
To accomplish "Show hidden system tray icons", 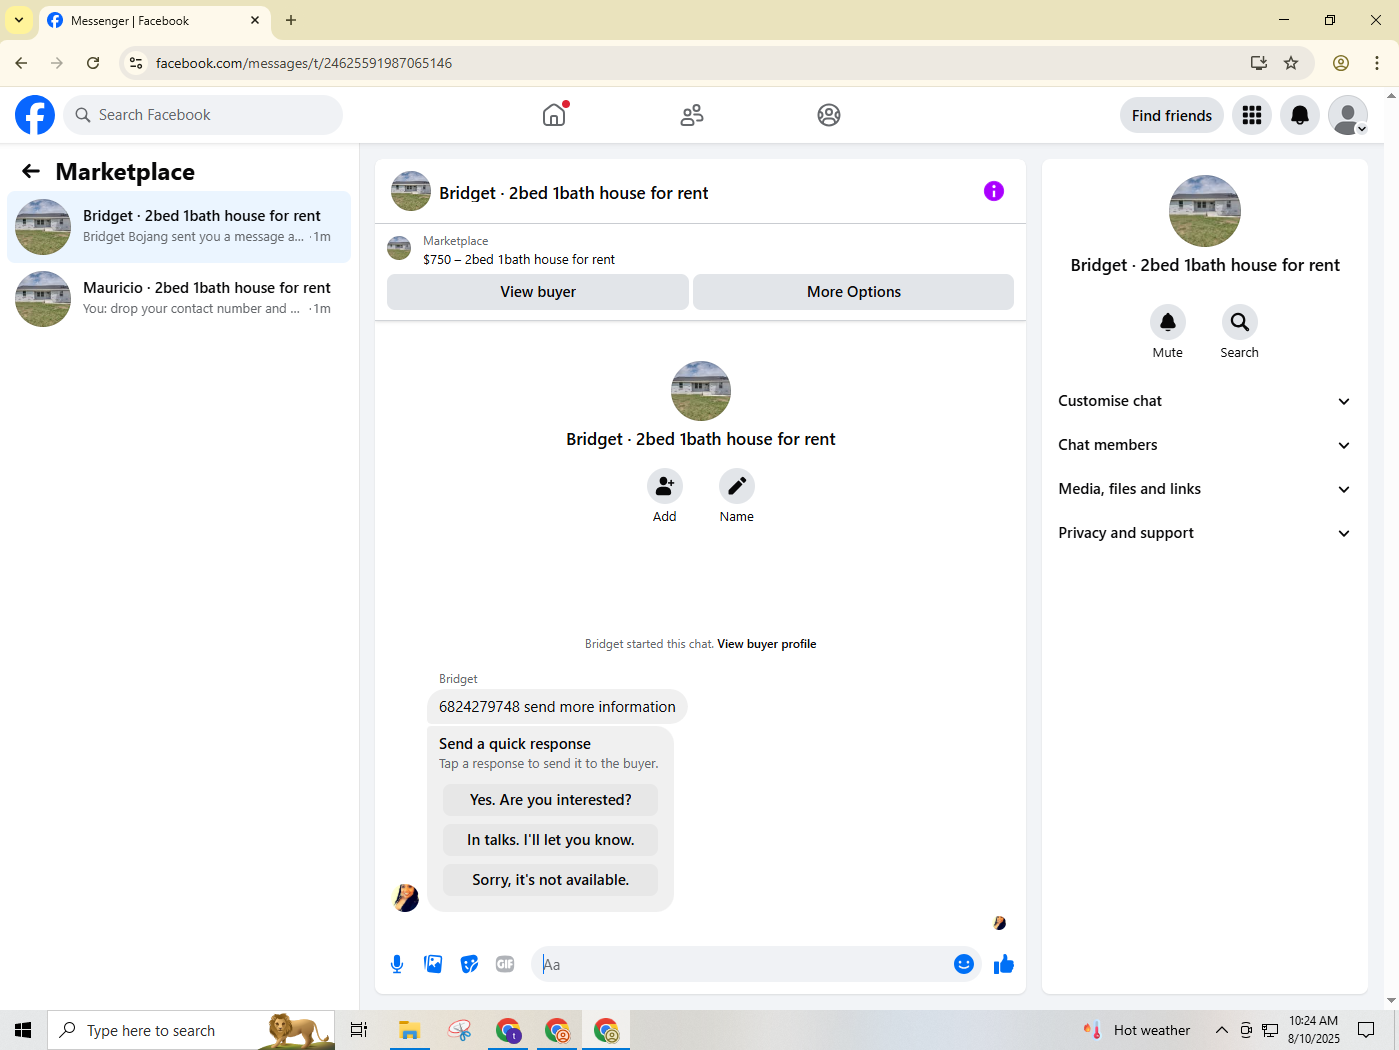I will click(1221, 1030).
